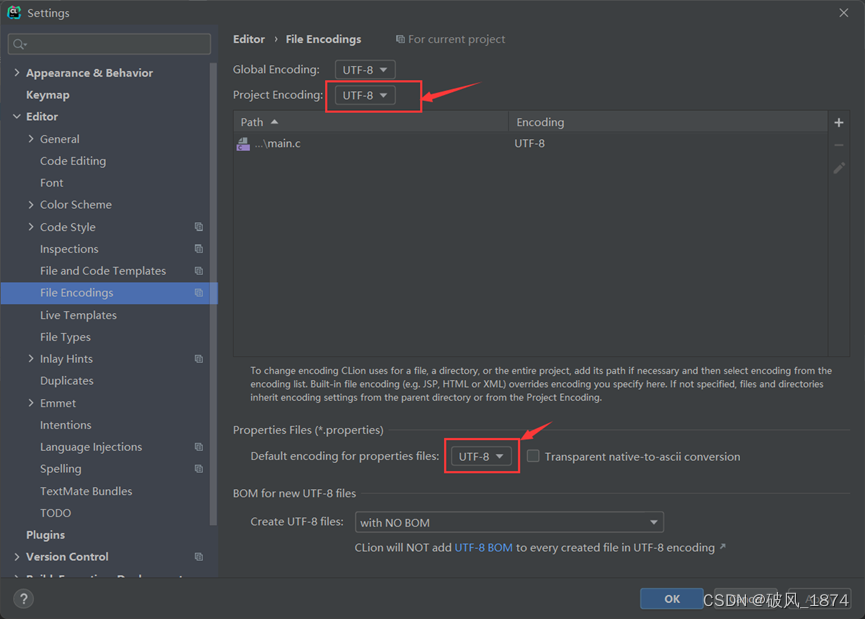The width and height of the screenshot is (865, 619).
Task: Click project-level icon beside File Encodings
Action: click(199, 293)
